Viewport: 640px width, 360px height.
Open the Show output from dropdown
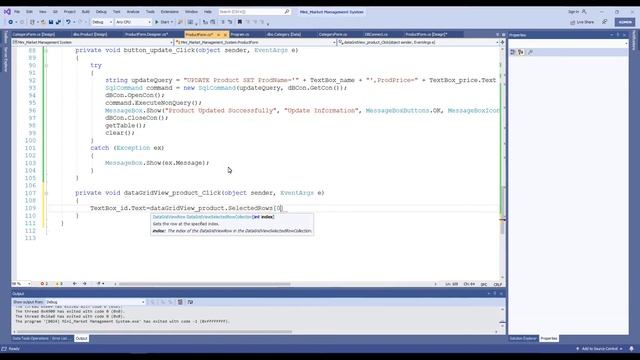(x=95, y=302)
